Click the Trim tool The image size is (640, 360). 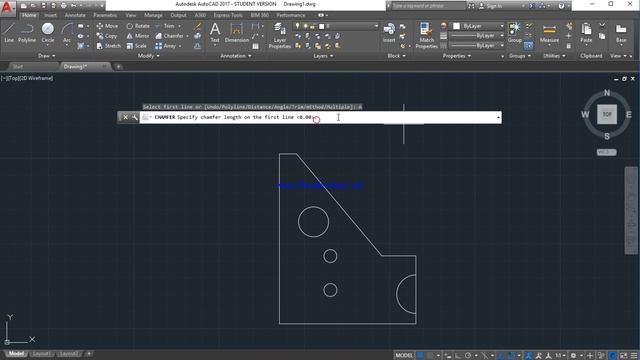pyautogui.click(x=165, y=26)
